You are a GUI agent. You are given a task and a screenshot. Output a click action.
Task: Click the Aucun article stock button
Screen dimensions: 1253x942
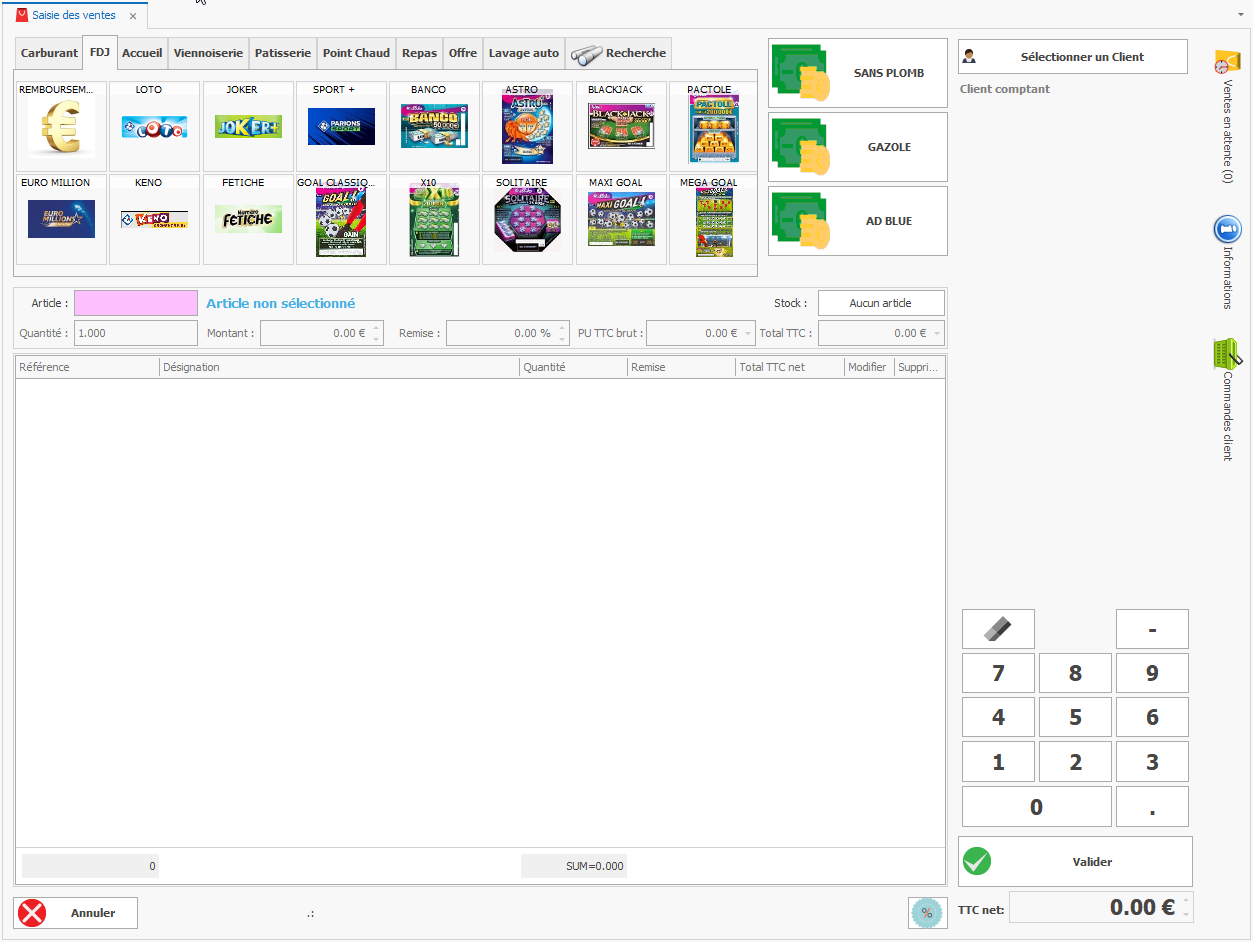tap(880, 303)
